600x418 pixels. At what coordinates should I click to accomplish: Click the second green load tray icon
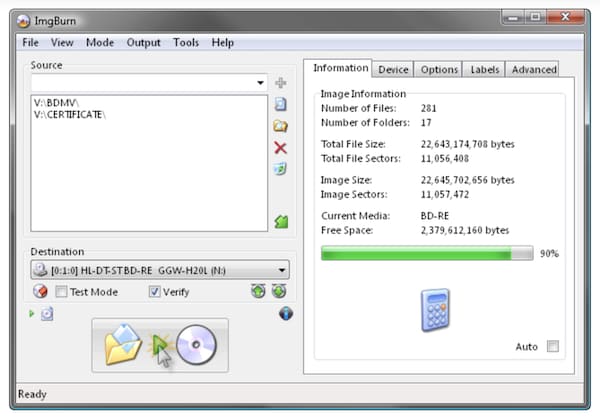tap(279, 291)
